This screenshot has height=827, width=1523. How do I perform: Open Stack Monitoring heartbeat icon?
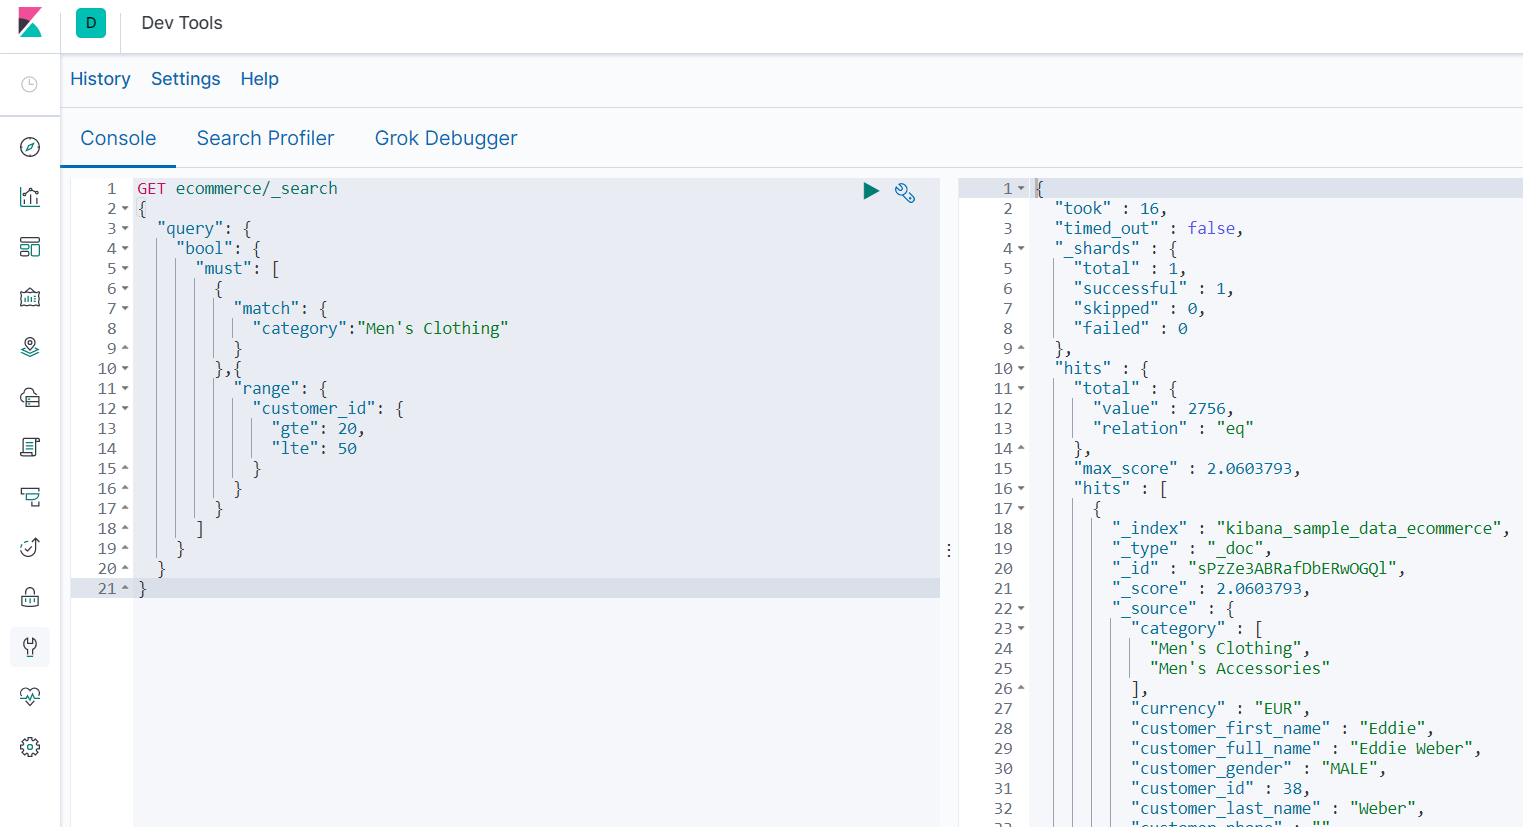[x=30, y=697]
